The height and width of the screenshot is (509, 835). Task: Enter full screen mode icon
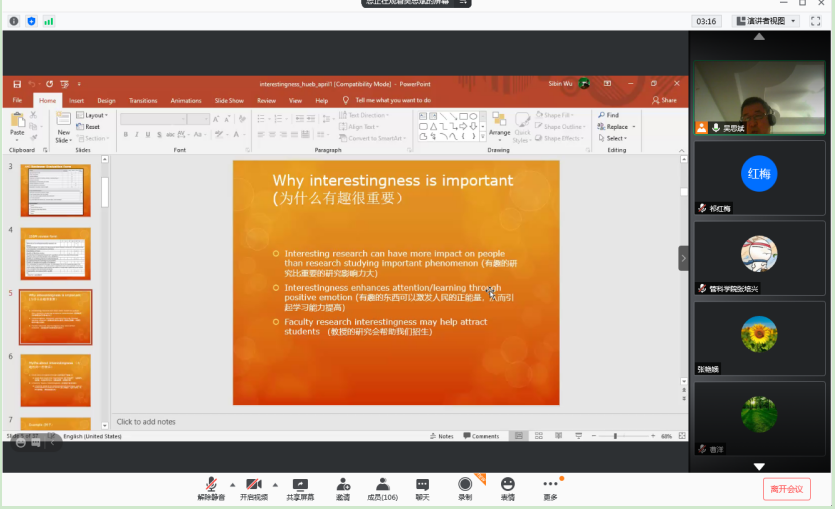(815, 21)
